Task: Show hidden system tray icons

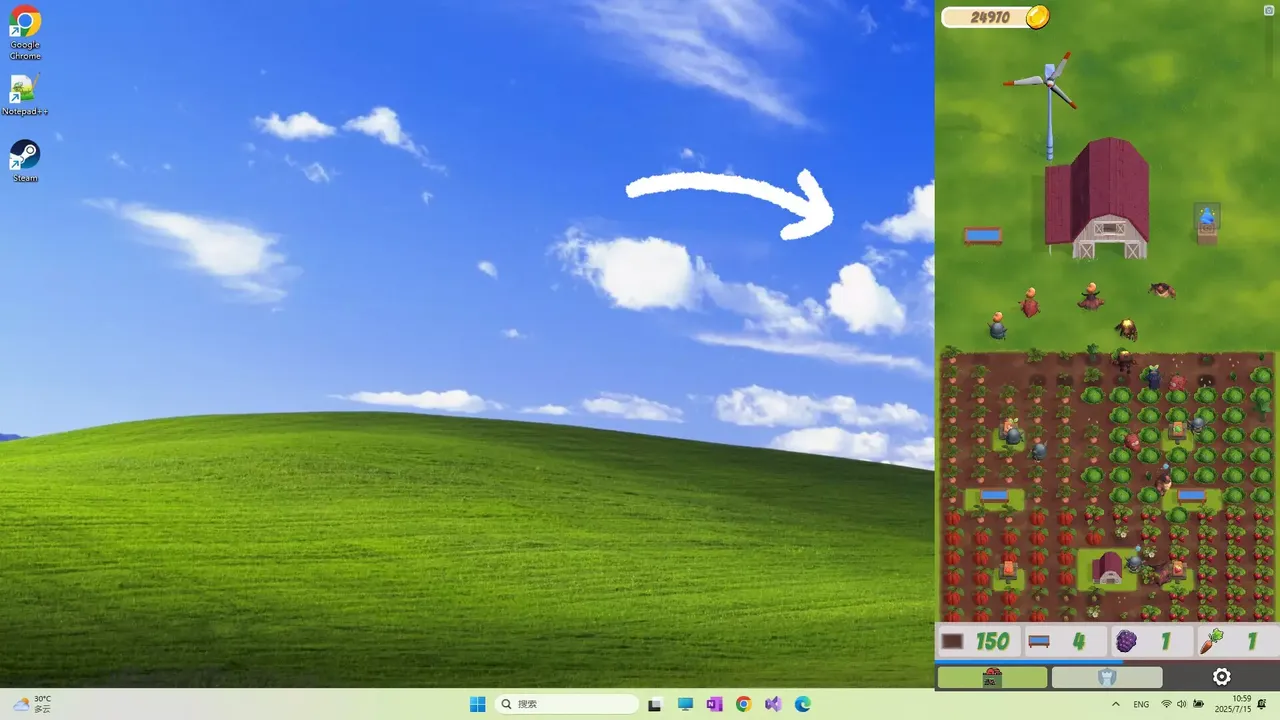Action: point(1115,704)
